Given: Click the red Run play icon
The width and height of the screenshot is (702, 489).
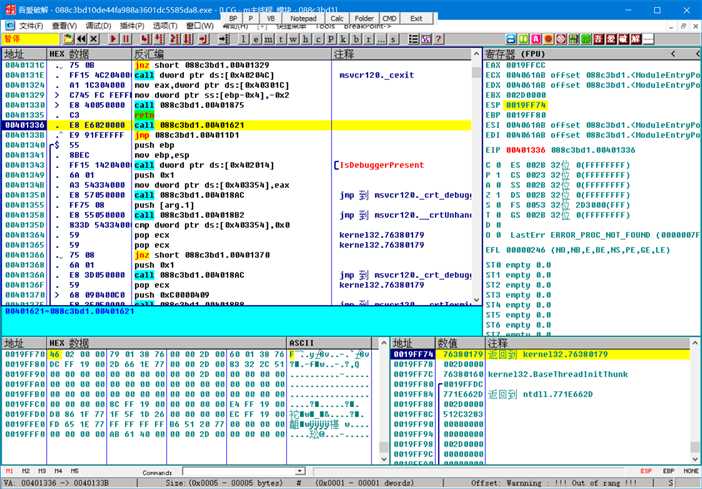Looking at the screenshot, I should coord(113,39).
